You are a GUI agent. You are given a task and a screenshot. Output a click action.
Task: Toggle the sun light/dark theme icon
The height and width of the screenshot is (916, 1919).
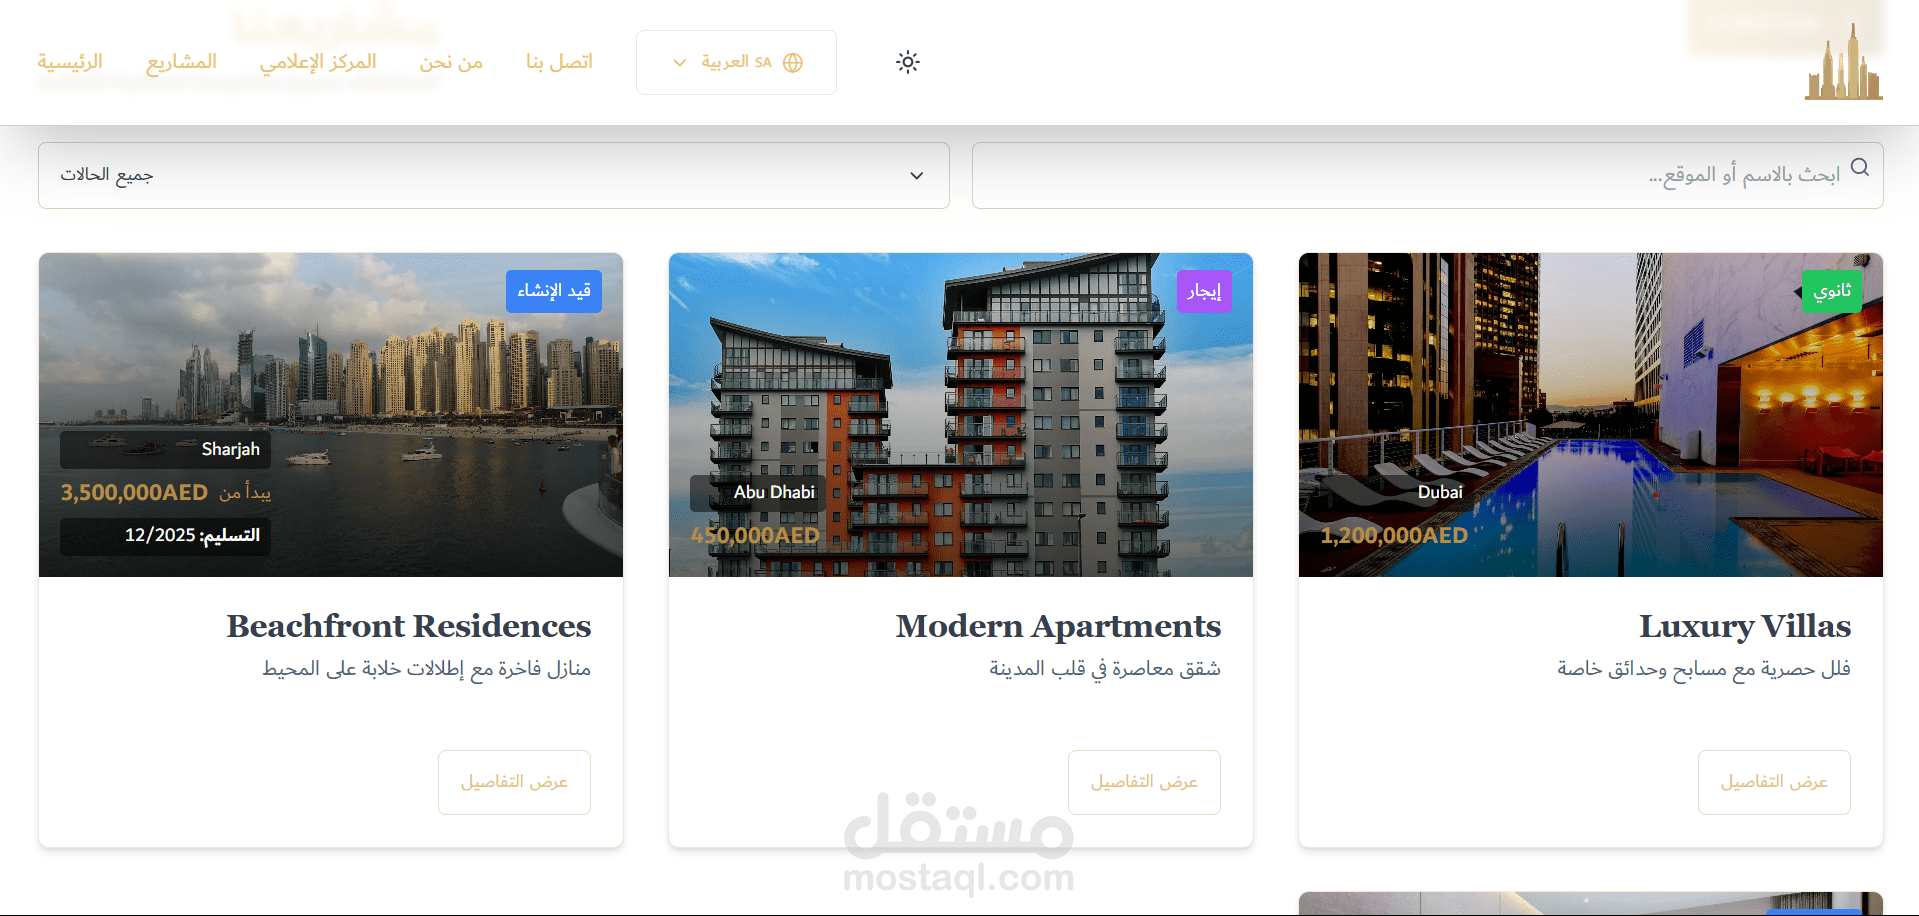pyautogui.click(x=907, y=62)
